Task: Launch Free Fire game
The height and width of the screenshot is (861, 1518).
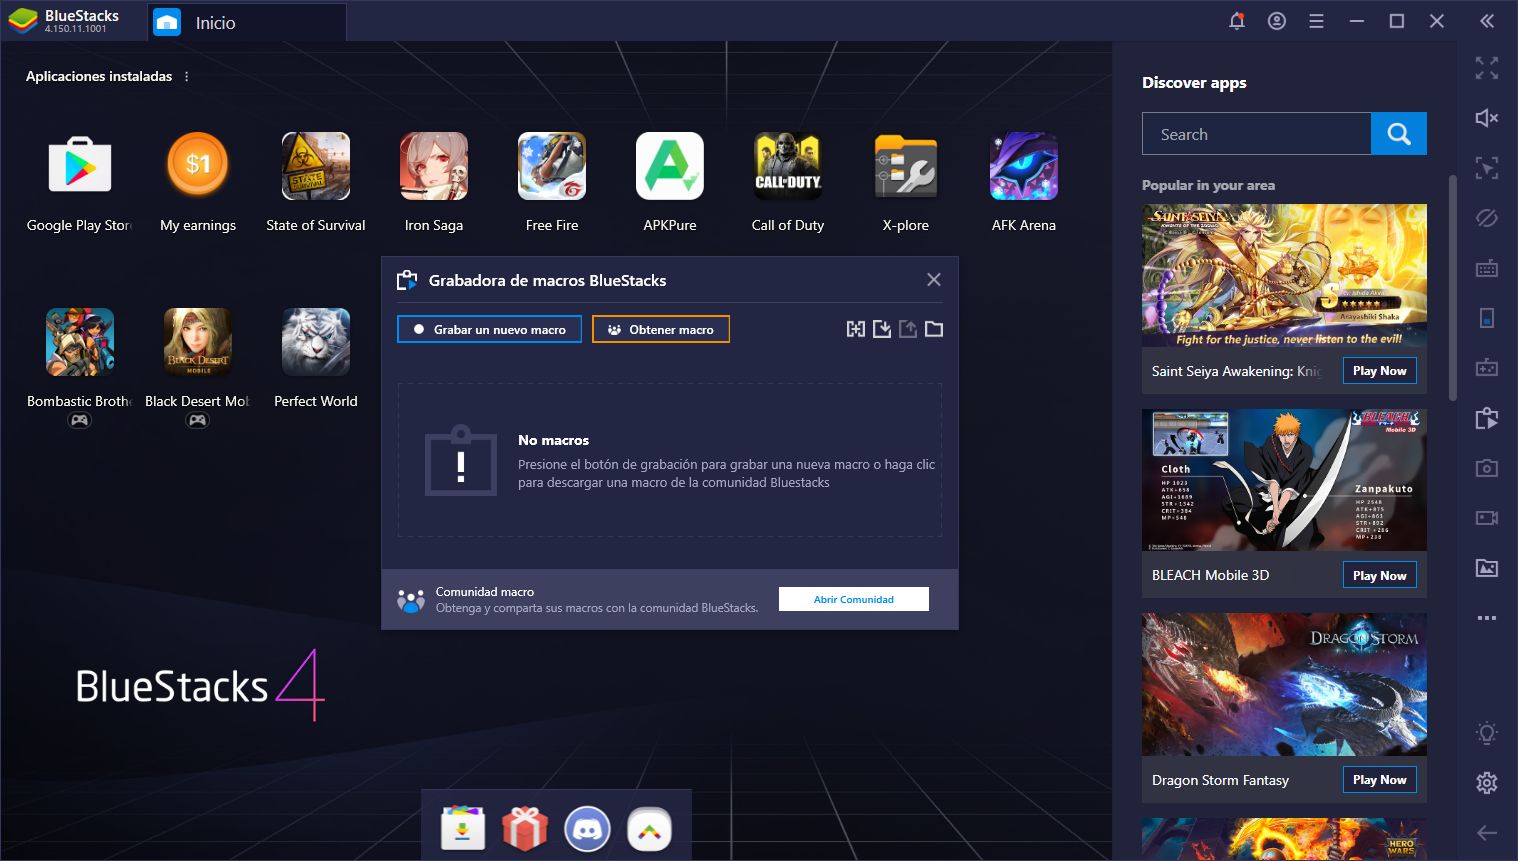Action: pos(552,166)
